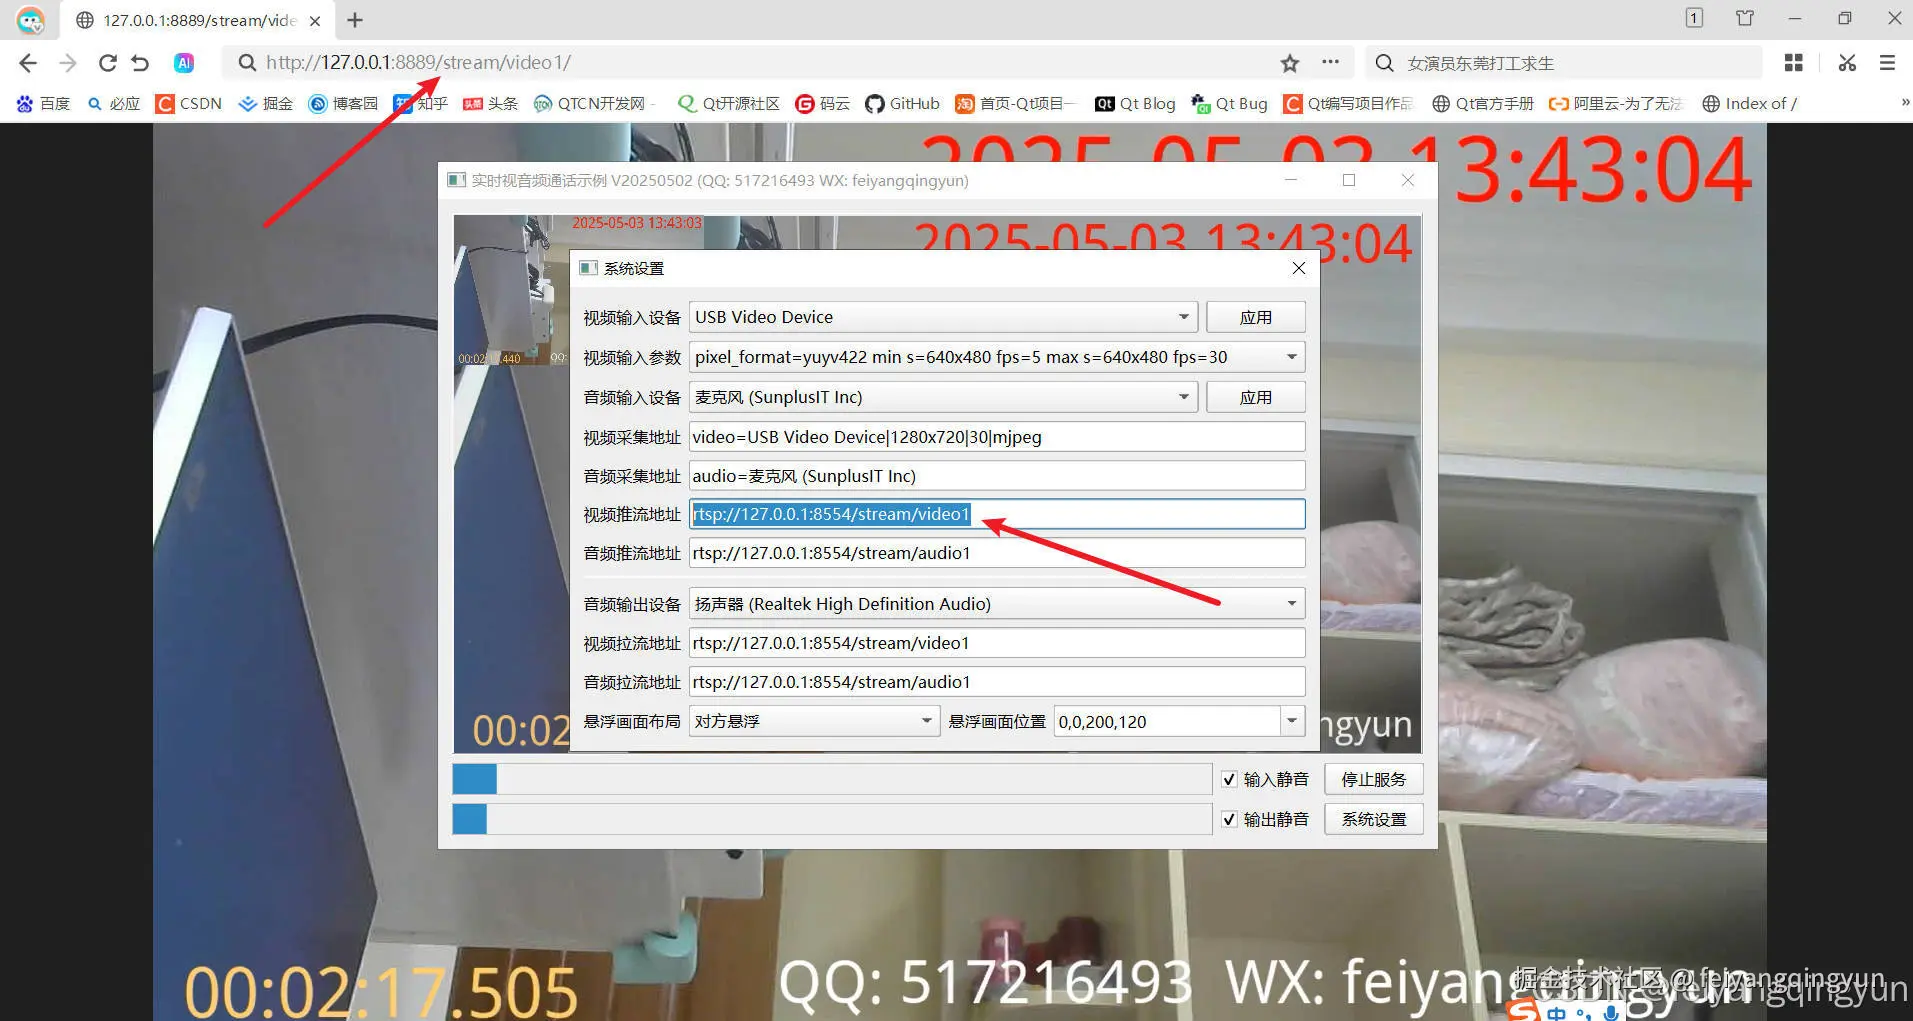Viewport: 1913px width, 1021px height.
Task: Enable the 输入静音 checkbox
Action: [x=1229, y=779]
